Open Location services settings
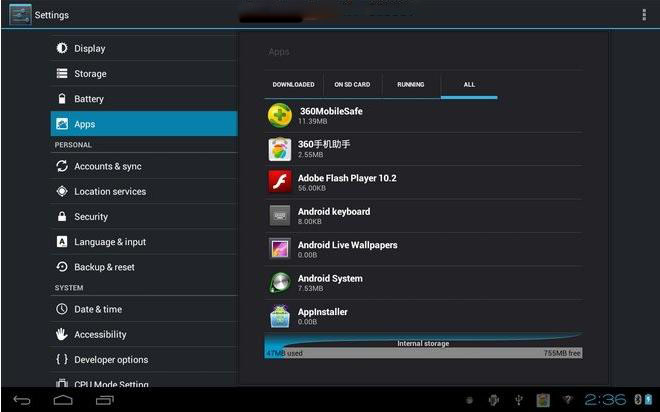Viewport: 660px width, 412px height. [144, 191]
